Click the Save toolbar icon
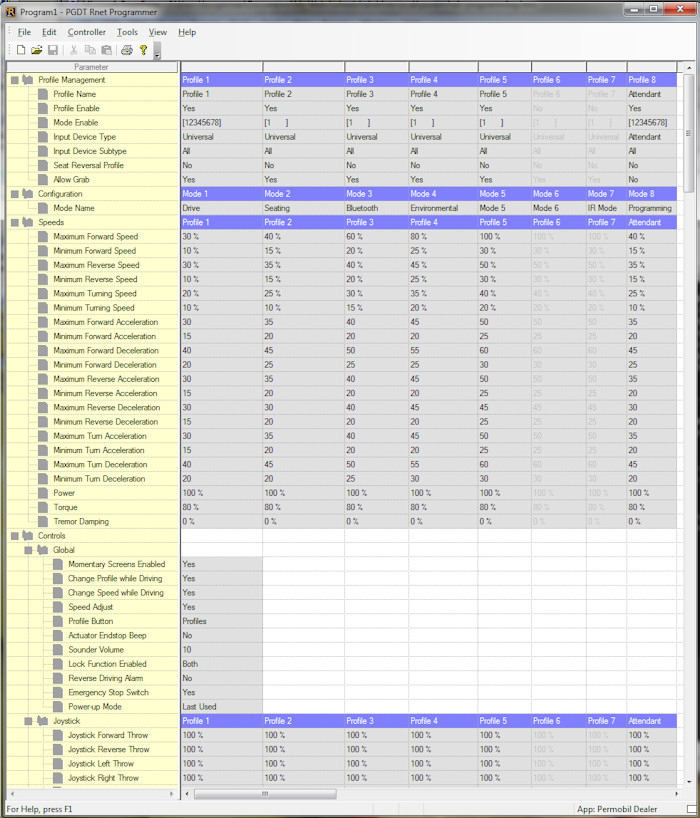The height and width of the screenshot is (818, 700). 53,50
